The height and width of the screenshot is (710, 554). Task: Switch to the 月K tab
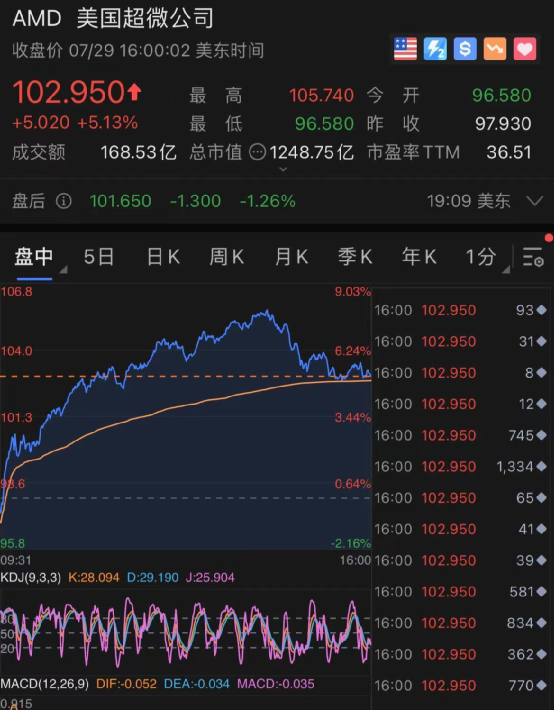(x=291, y=257)
